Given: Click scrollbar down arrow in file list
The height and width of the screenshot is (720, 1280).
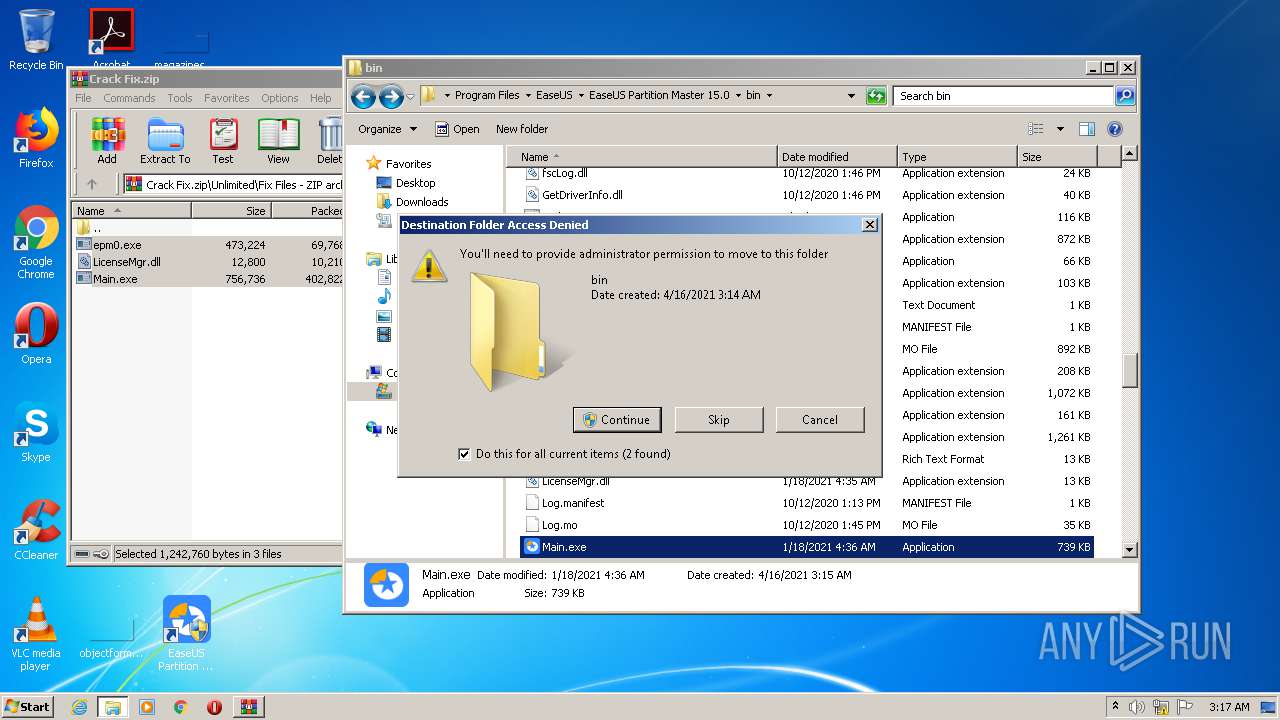Looking at the screenshot, I should 1130,549.
